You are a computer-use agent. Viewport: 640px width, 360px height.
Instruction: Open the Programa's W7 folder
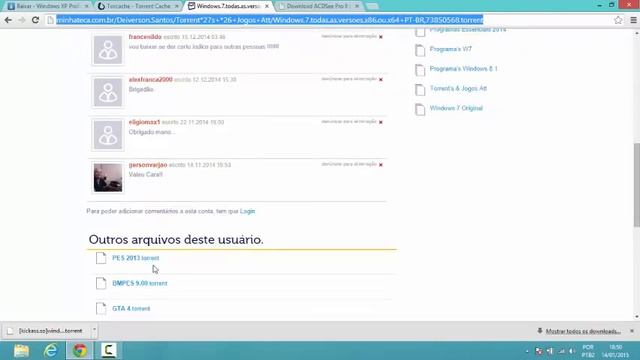click(451, 49)
